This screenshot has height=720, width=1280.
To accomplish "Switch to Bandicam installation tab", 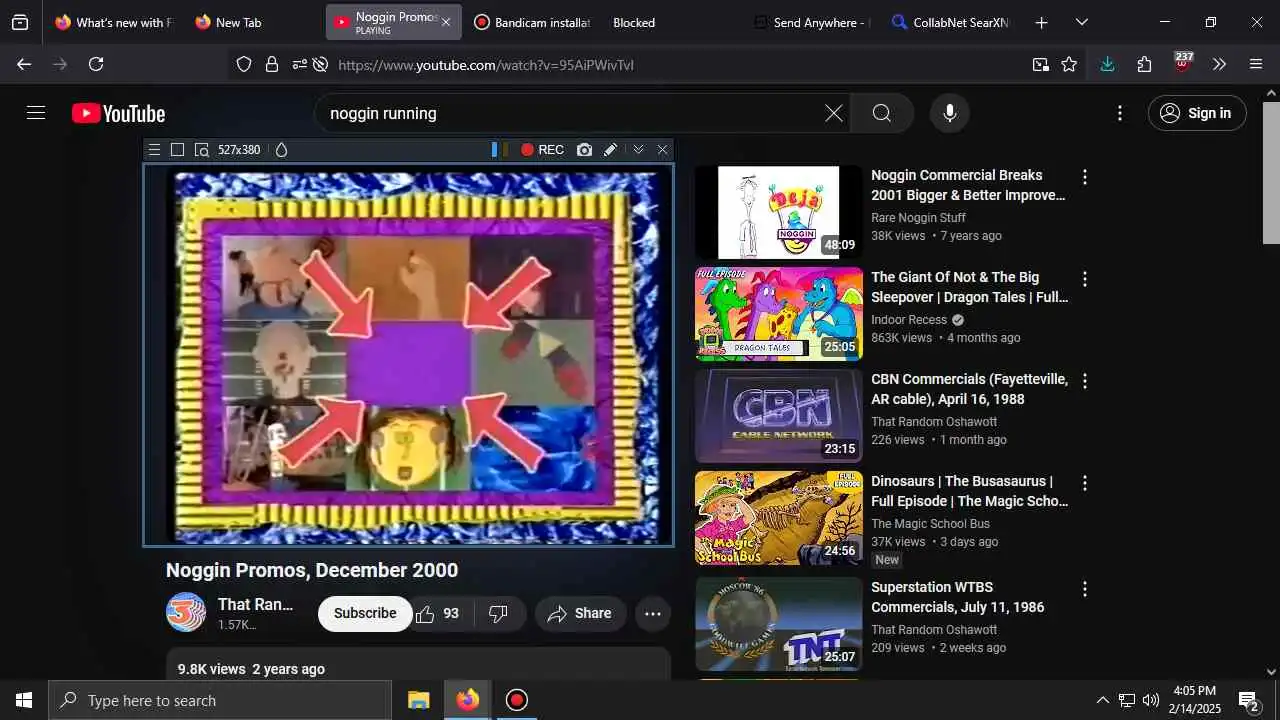I will click(532, 22).
